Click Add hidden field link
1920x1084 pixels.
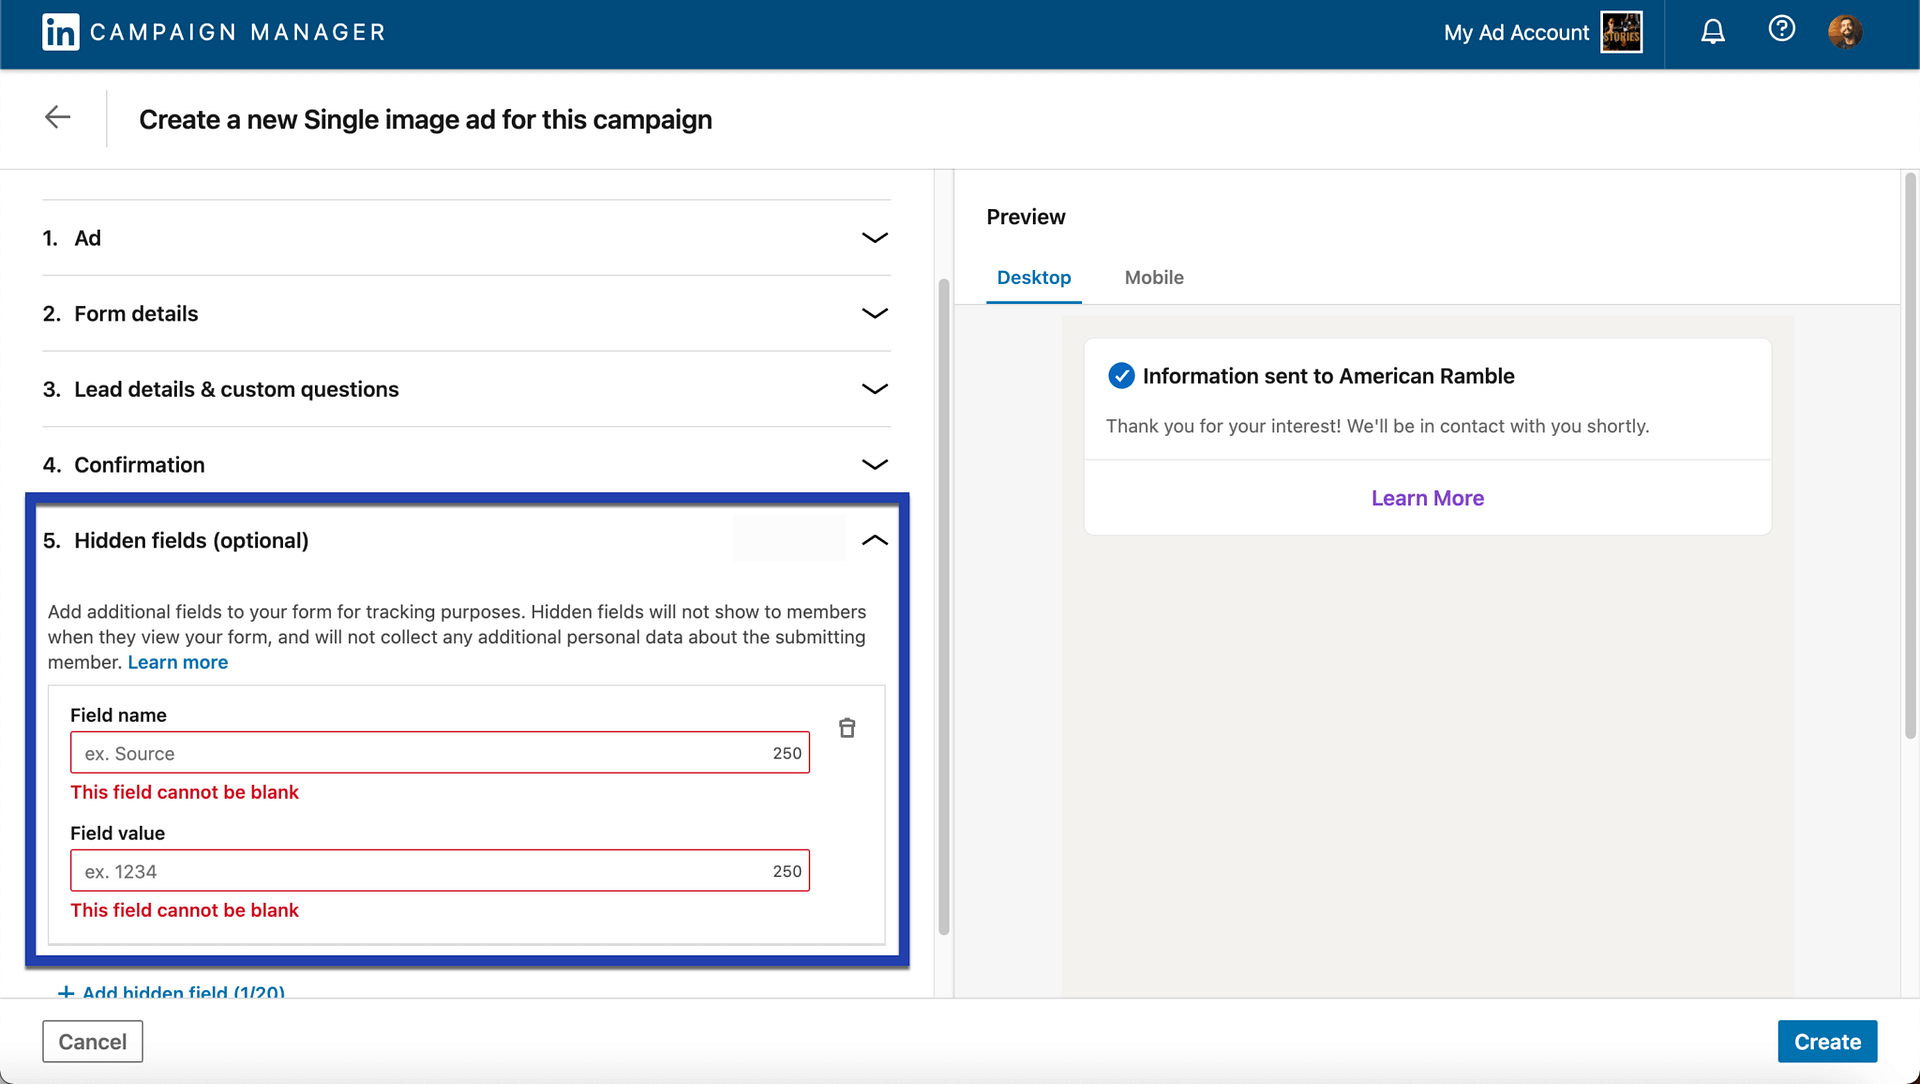(171, 992)
